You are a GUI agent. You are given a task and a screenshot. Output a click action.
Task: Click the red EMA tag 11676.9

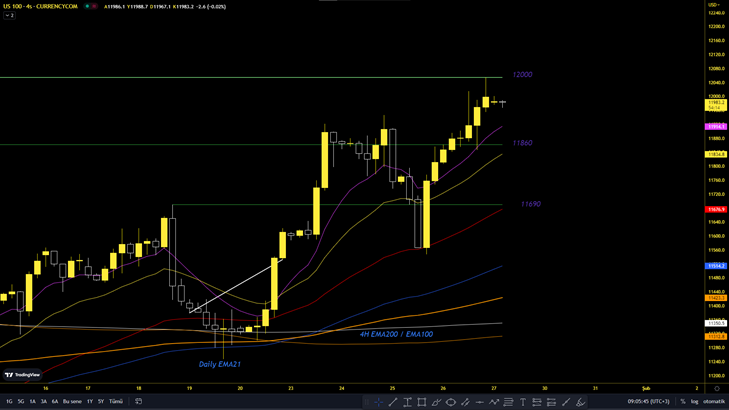pyautogui.click(x=716, y=210)
